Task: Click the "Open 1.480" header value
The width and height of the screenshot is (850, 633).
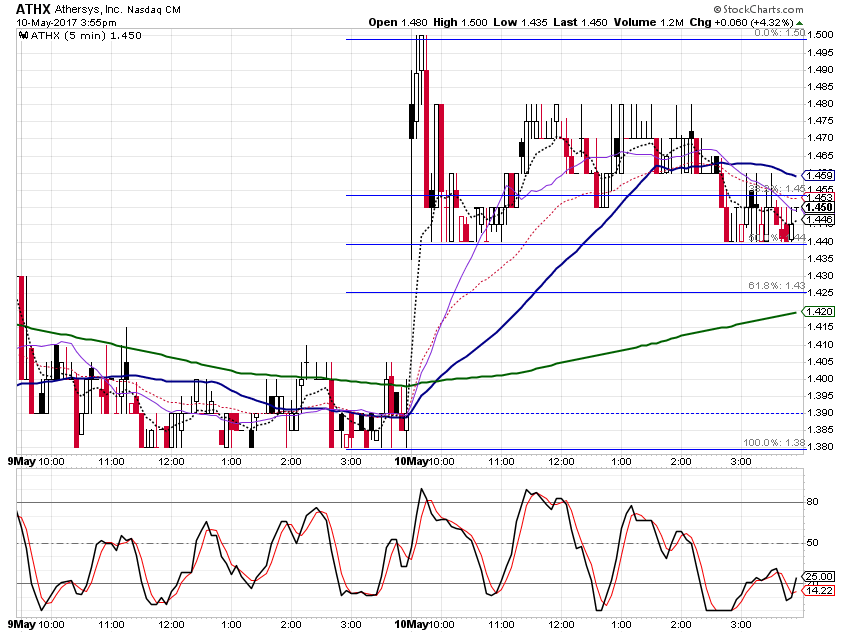Action: [x=398, y=23]
